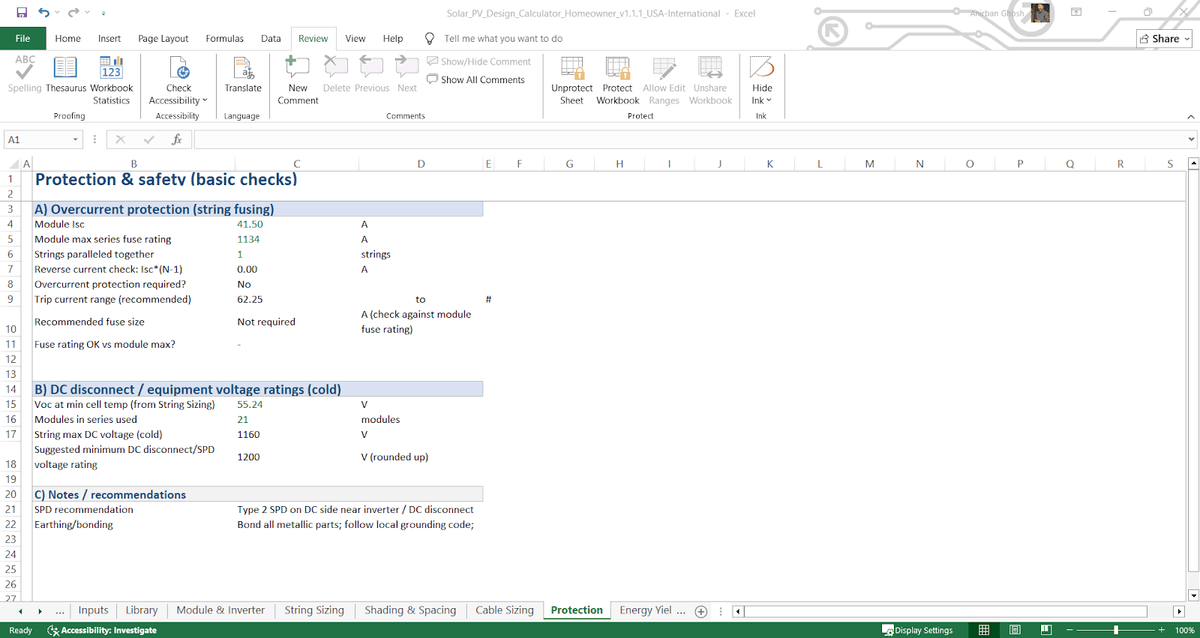Switch to Page Layout view in status bar
This screenshot has width=1200, height=638.
(1015, 630)
